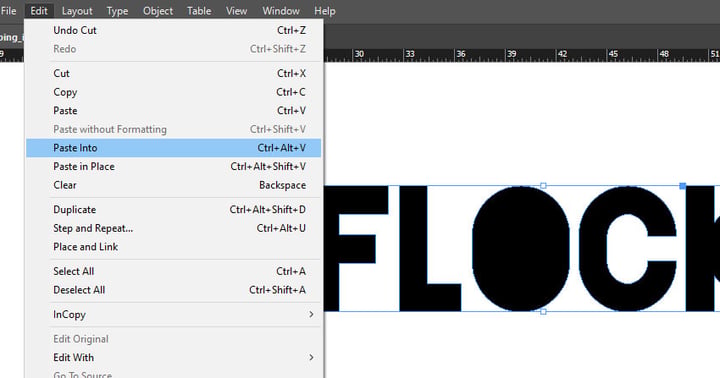Choose Undo Cut from Edit menu
Image resolution: width=720 pixels, height=378 pixels.
174,30
